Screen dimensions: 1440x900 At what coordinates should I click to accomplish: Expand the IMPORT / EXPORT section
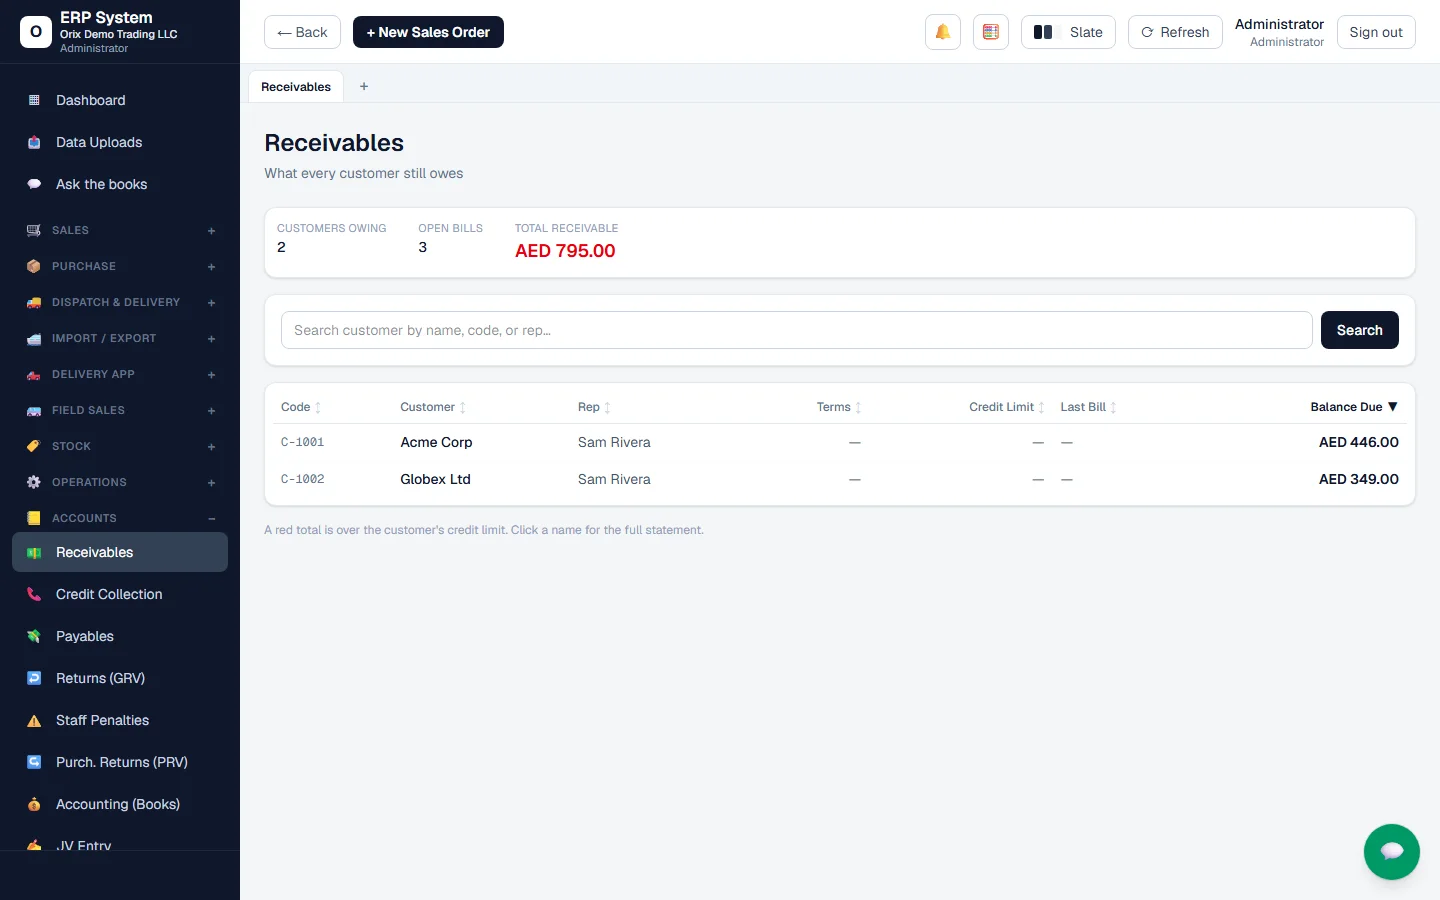click(x=120, y=338)
